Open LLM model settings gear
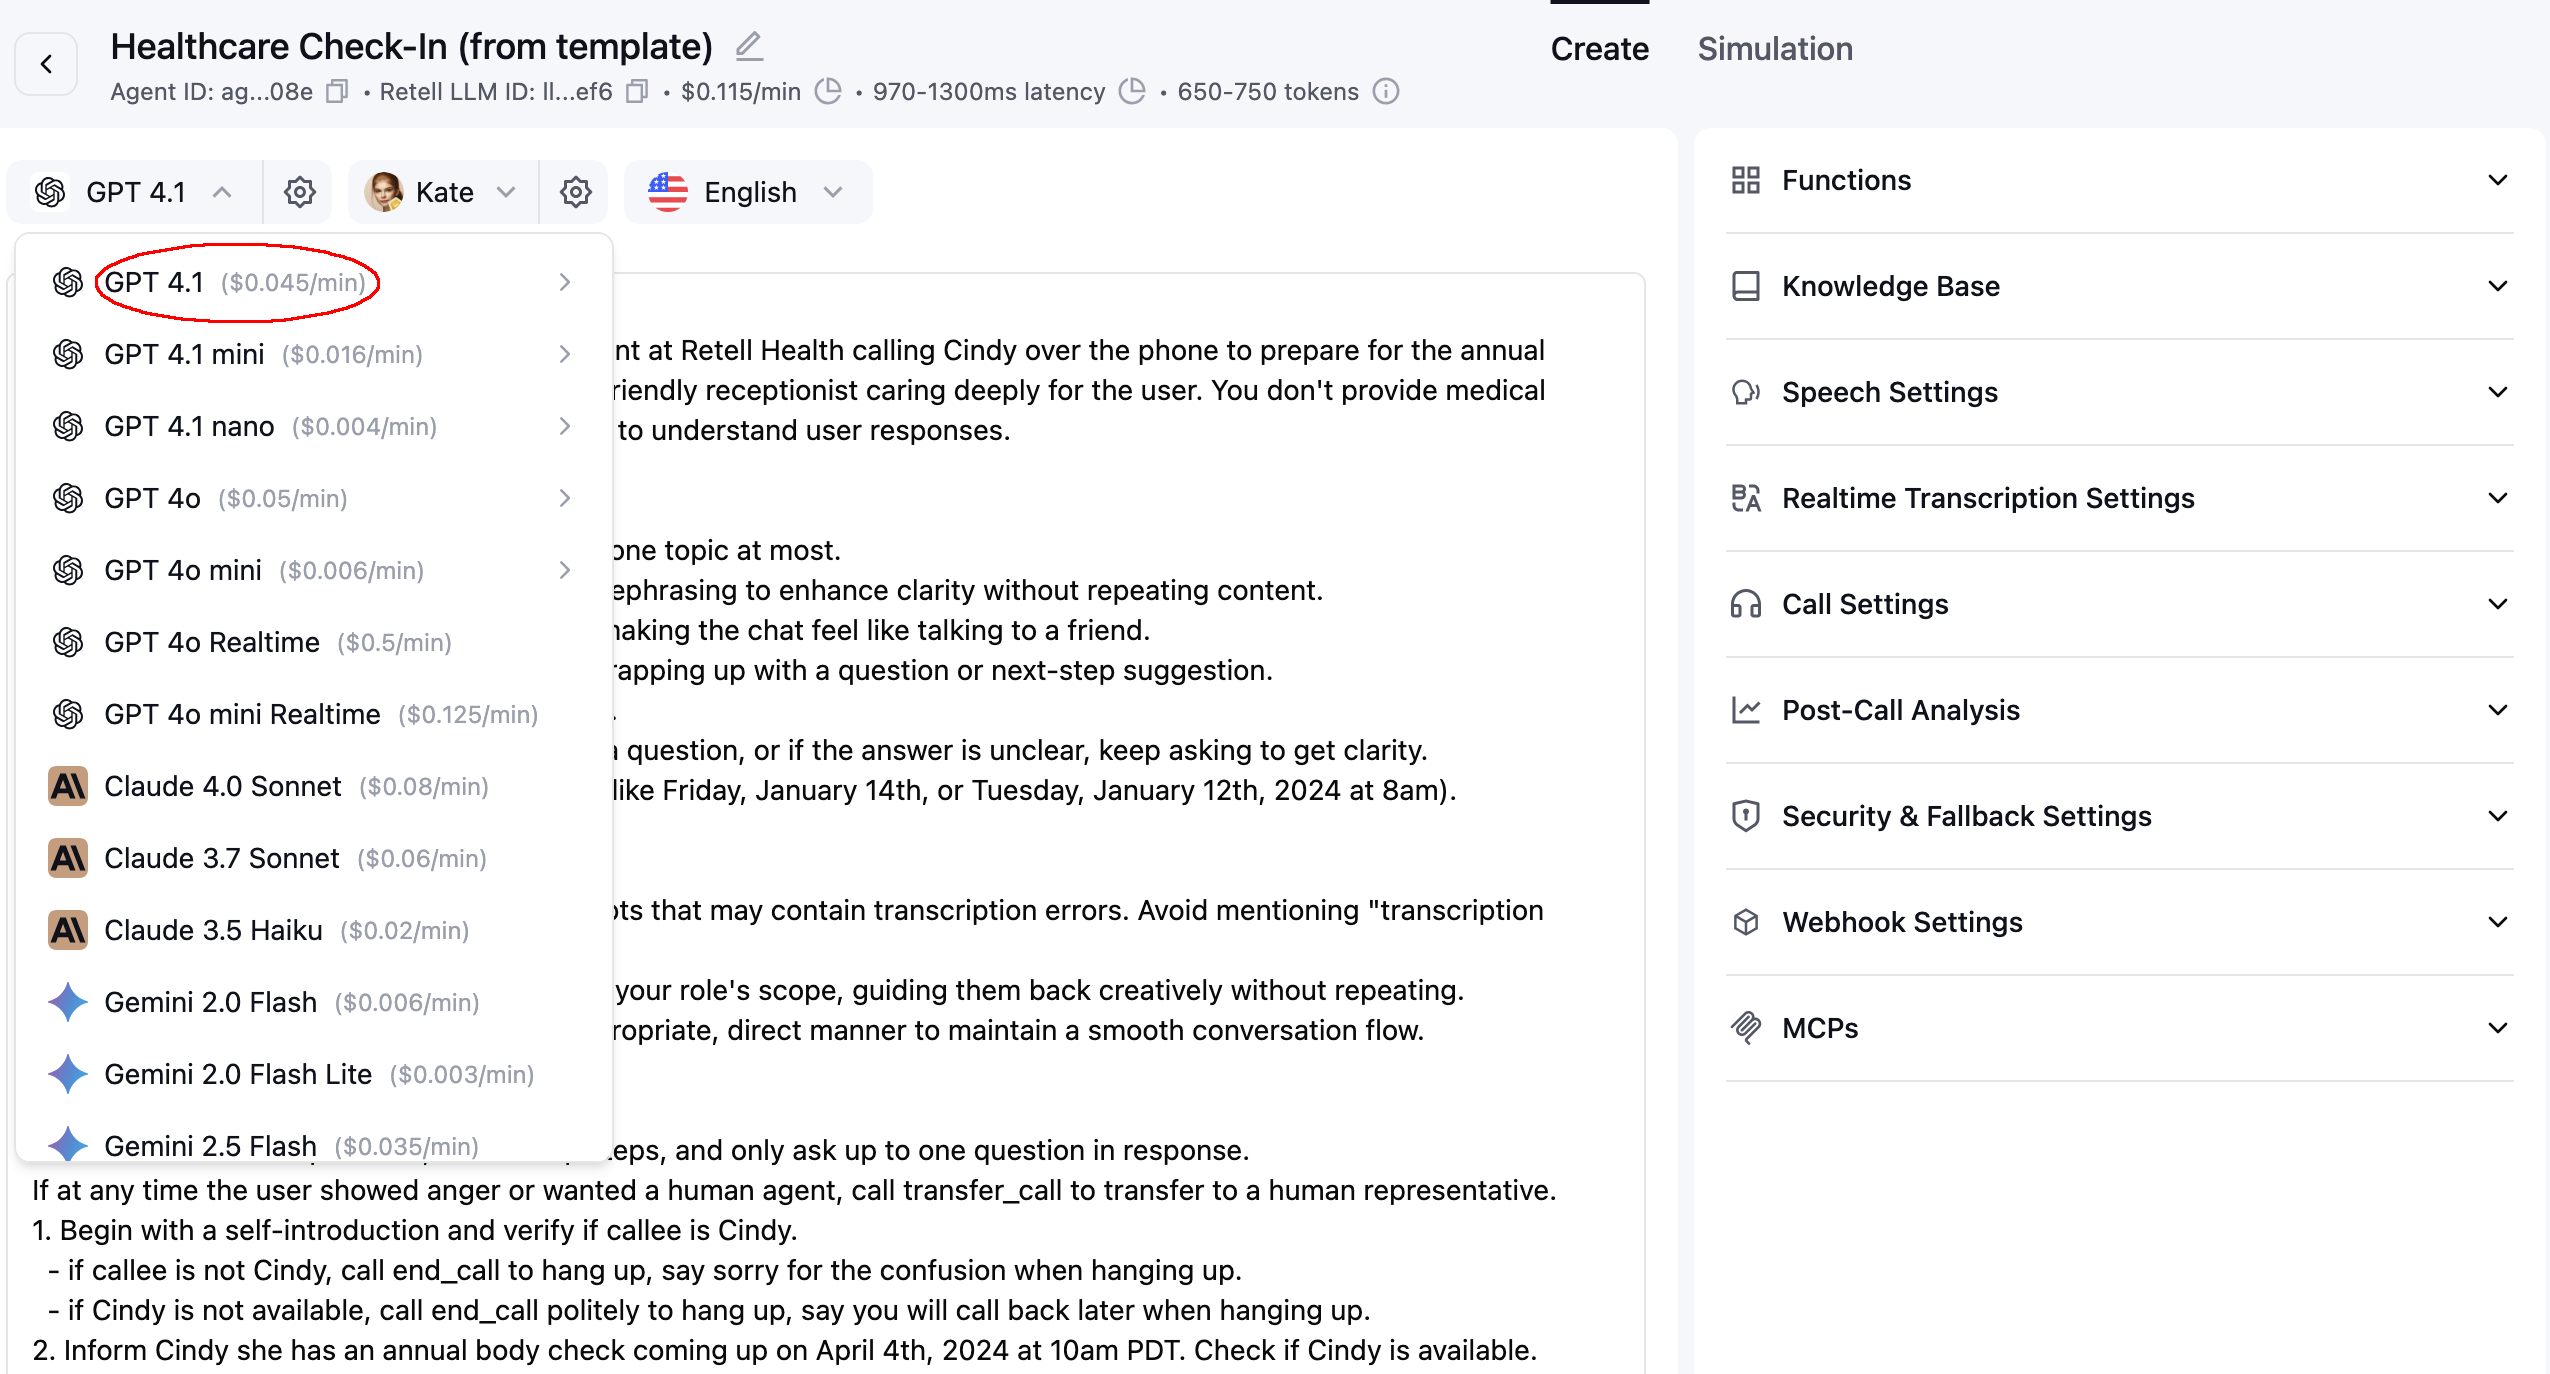The height and width of the screenshot is (1374, 2550). [299, 192]
